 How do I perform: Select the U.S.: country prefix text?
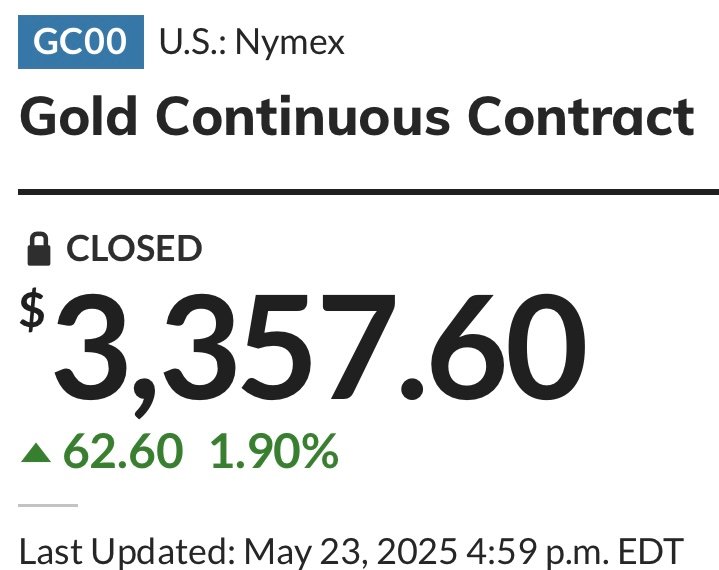pos(193,42)
